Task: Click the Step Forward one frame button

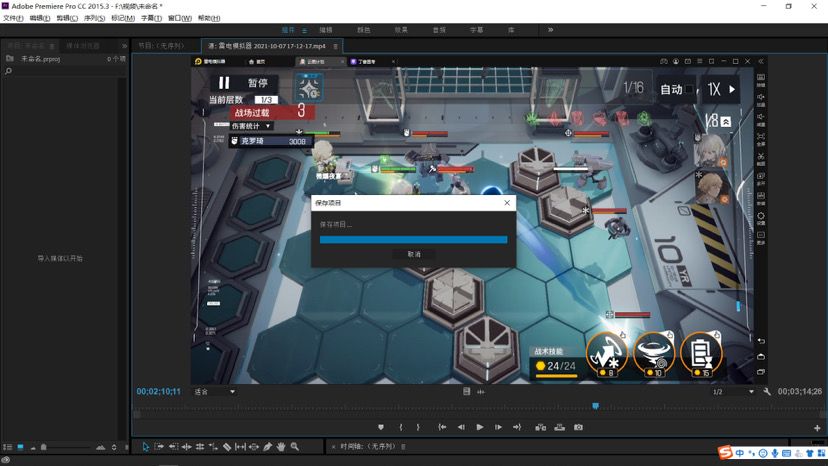Action: [498, 427]
